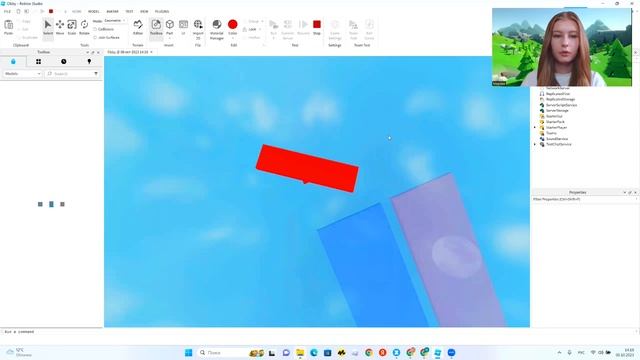Viewport: 640px width, 360px height.
Task: Switch to the MODEL ribbon tab
Action: tap(93, 11)
